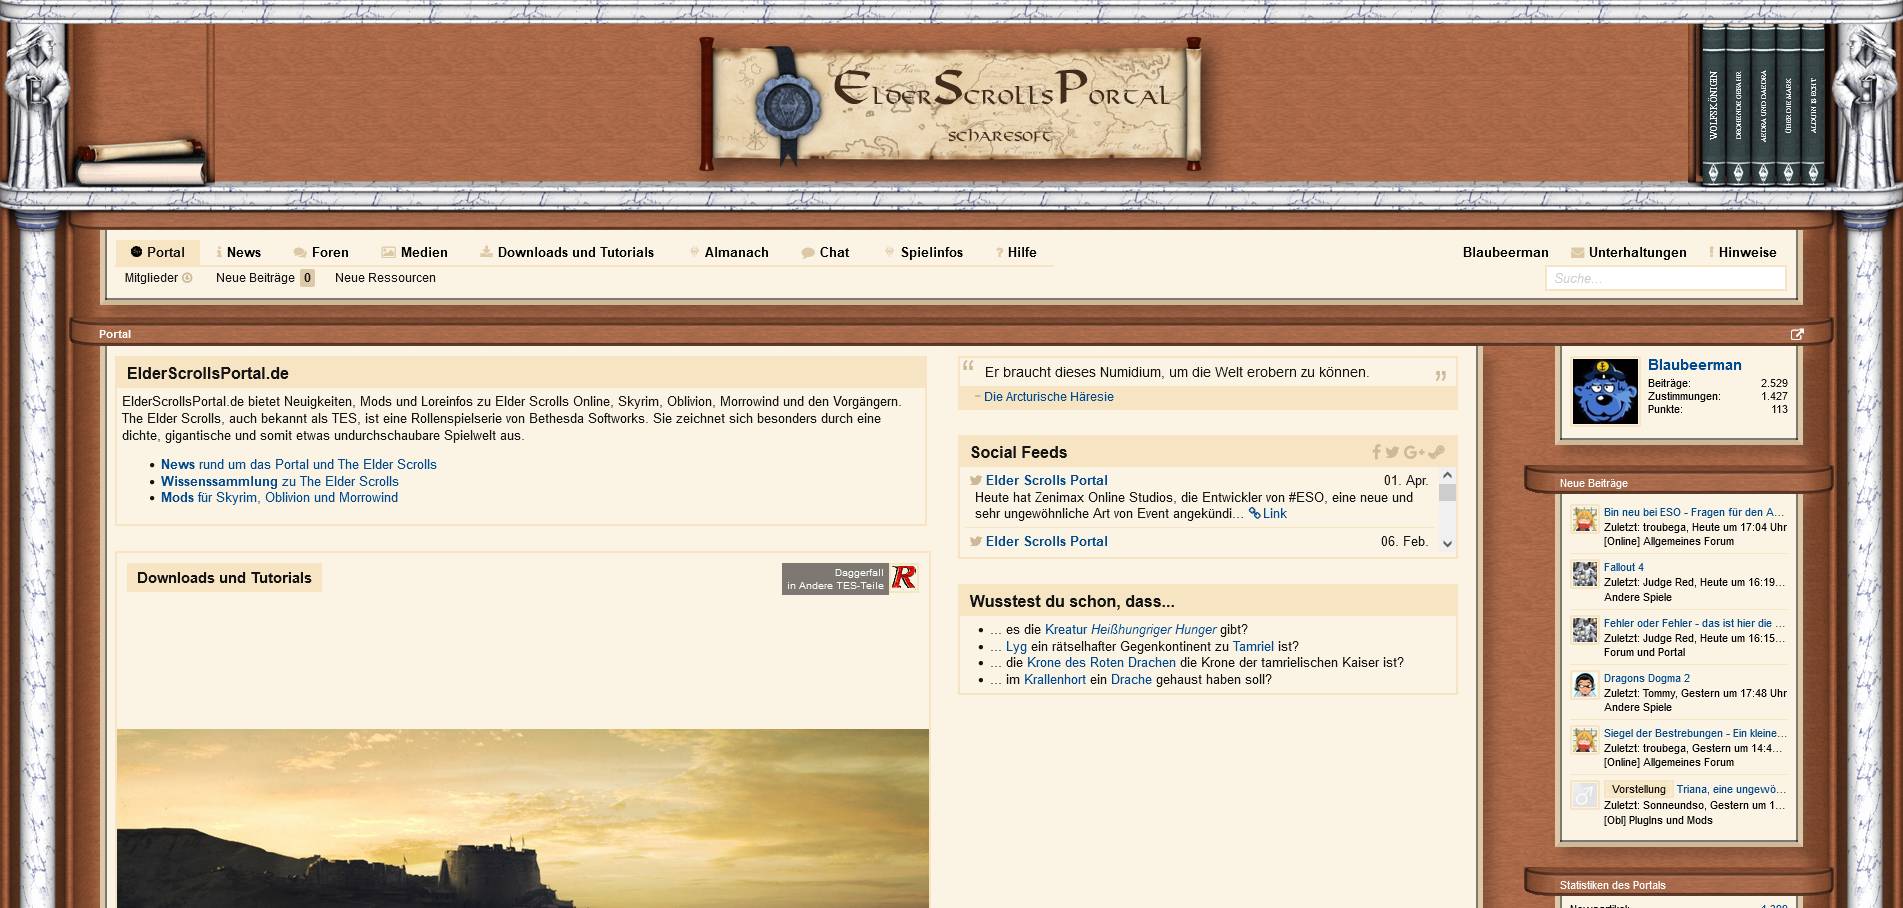Open the Hinweise notifications menu
1903x908 pixels.
(x=1746, y=253)
